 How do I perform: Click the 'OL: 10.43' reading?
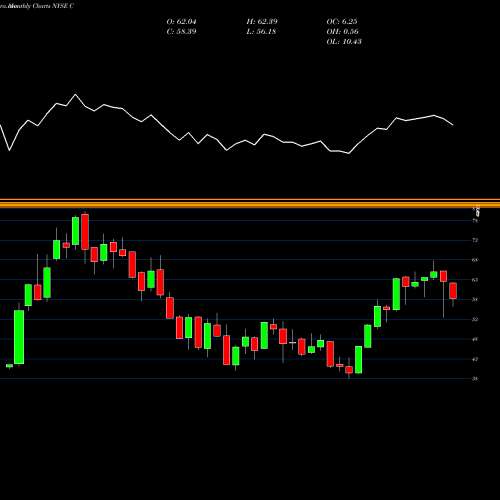click(344, 41)
